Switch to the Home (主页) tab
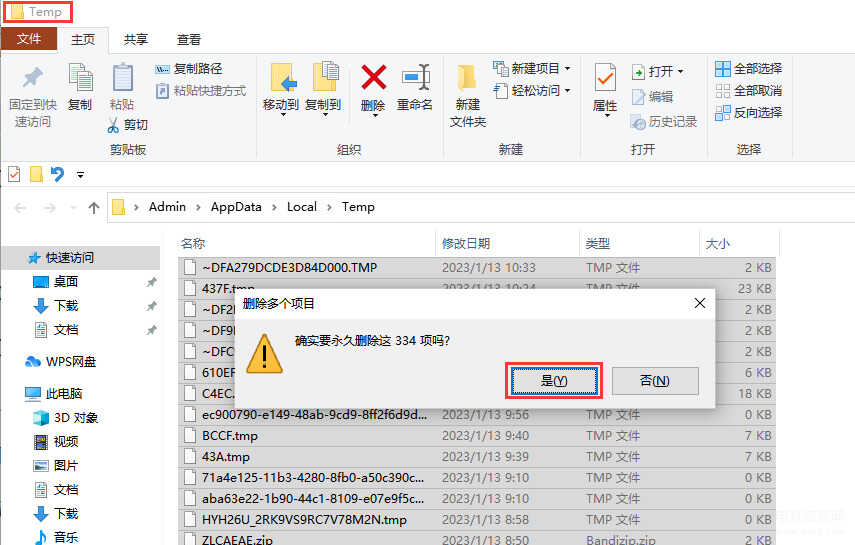This screenshot has width=855, height=545. click(83, 39)
